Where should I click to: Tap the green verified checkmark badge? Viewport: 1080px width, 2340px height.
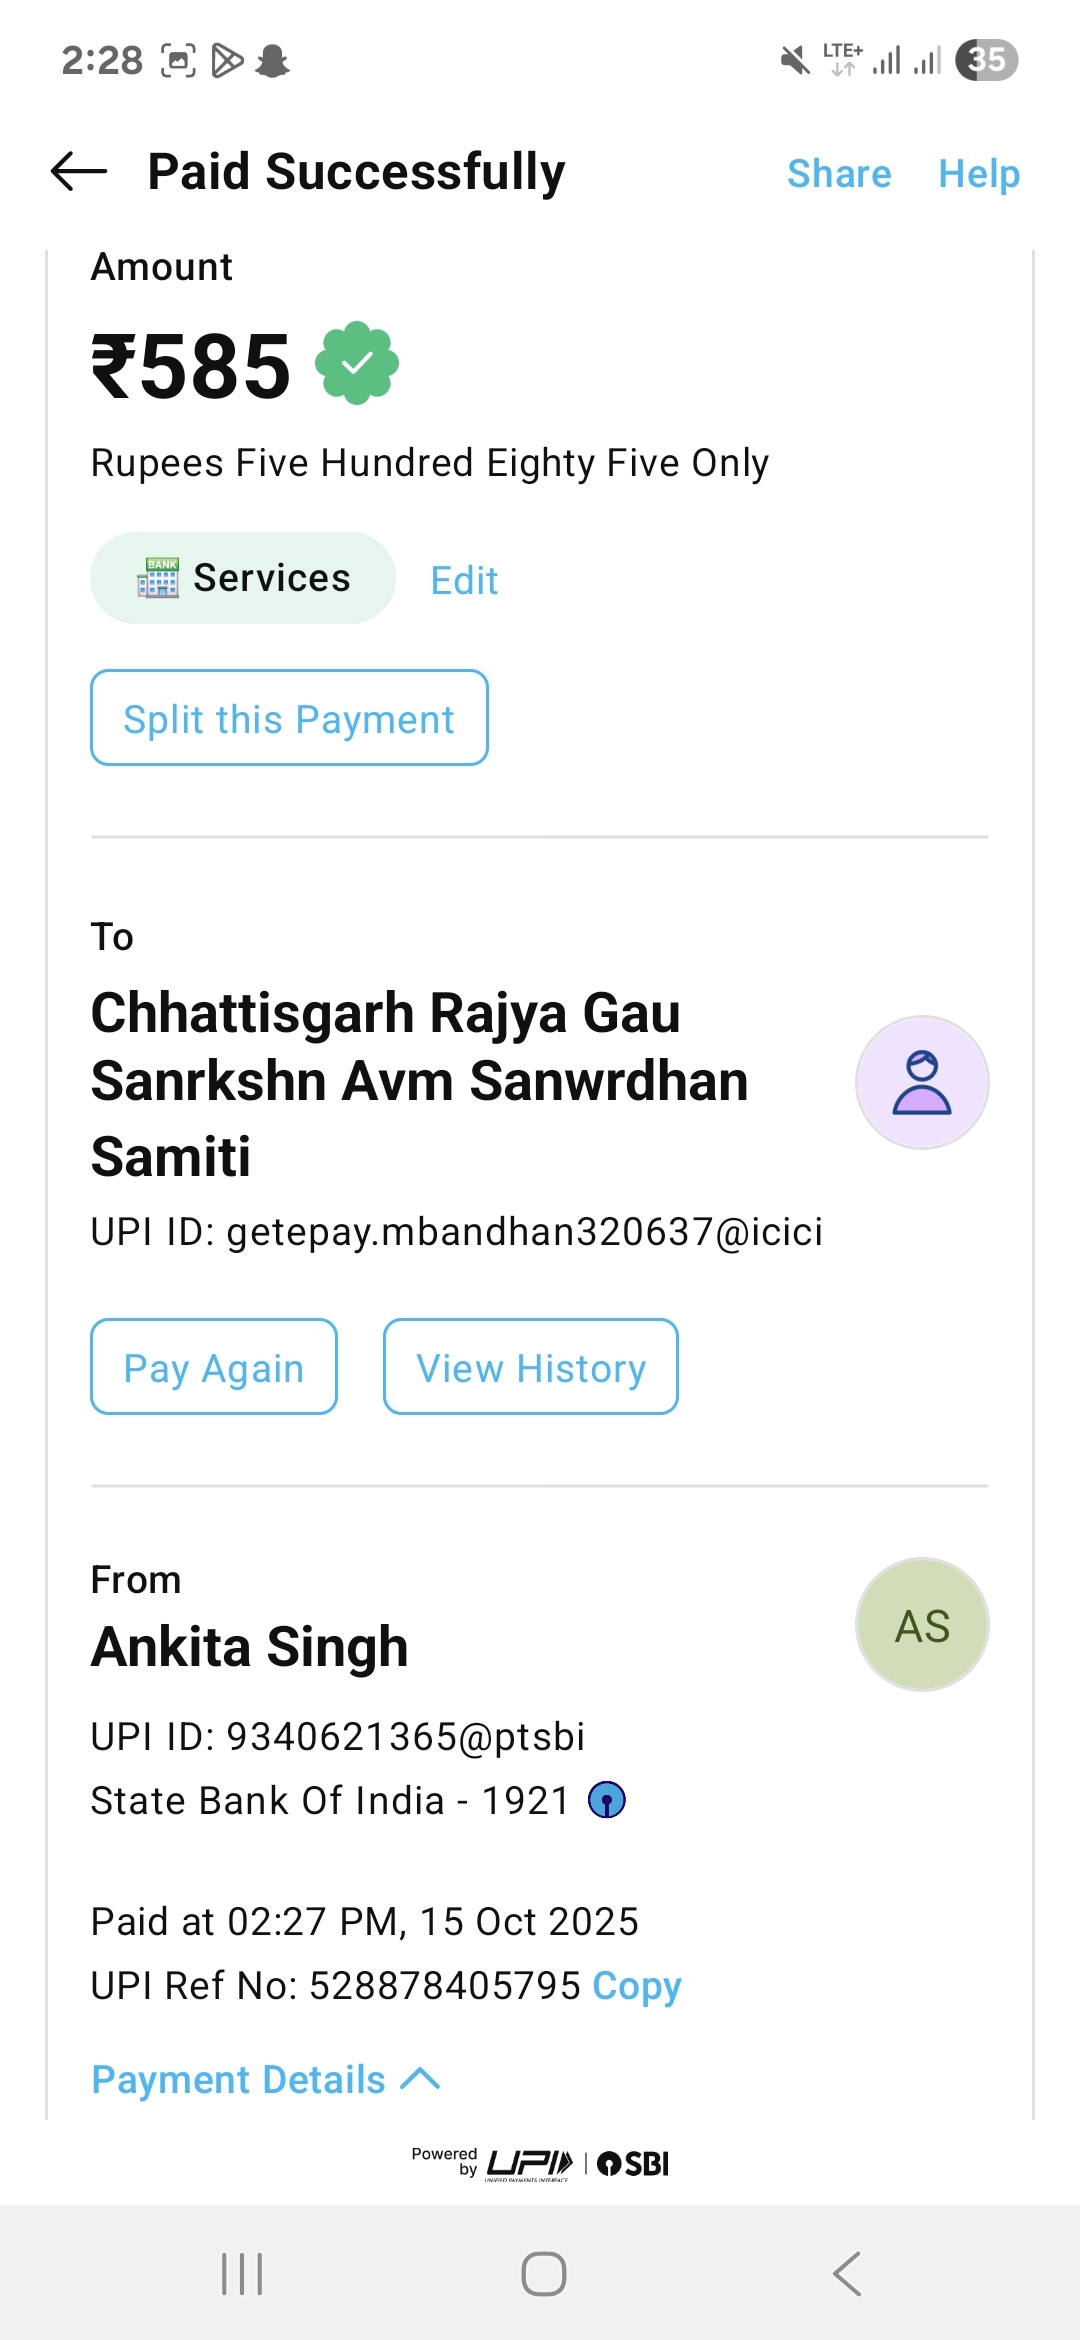pyautogui.click(x=357, y=363)
